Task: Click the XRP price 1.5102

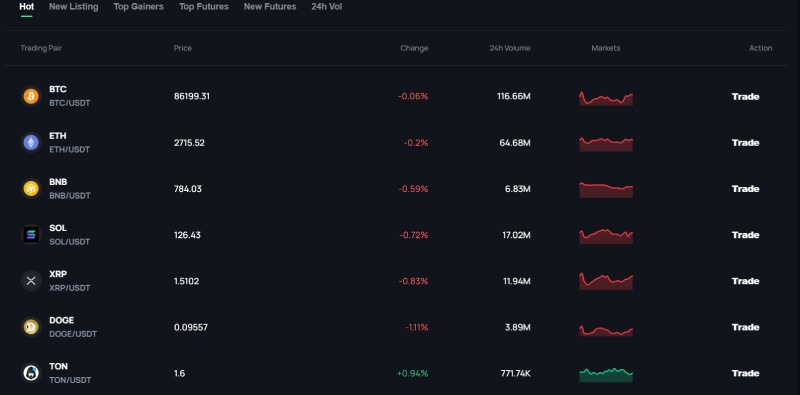Action: click(187, 281)
